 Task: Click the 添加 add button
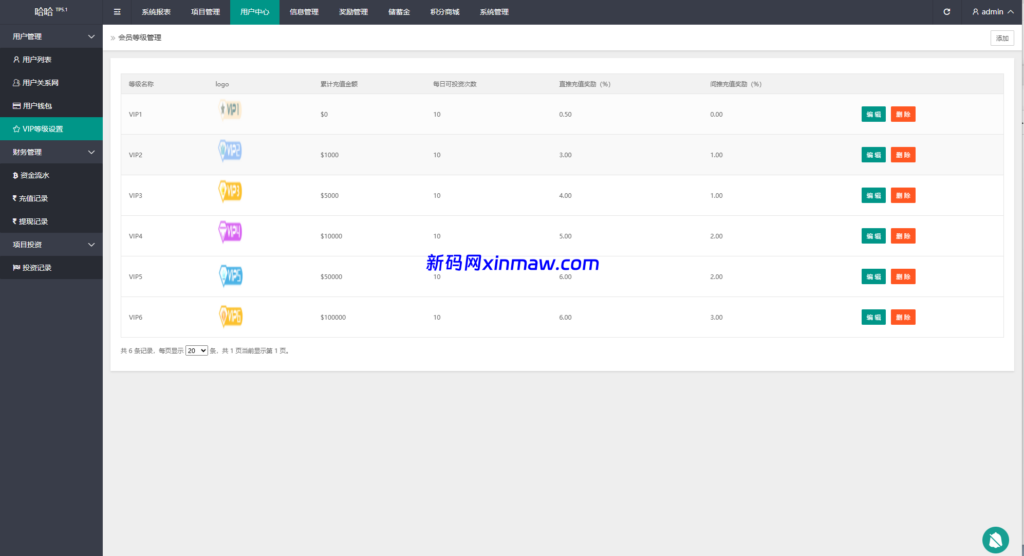(1002, 38)
